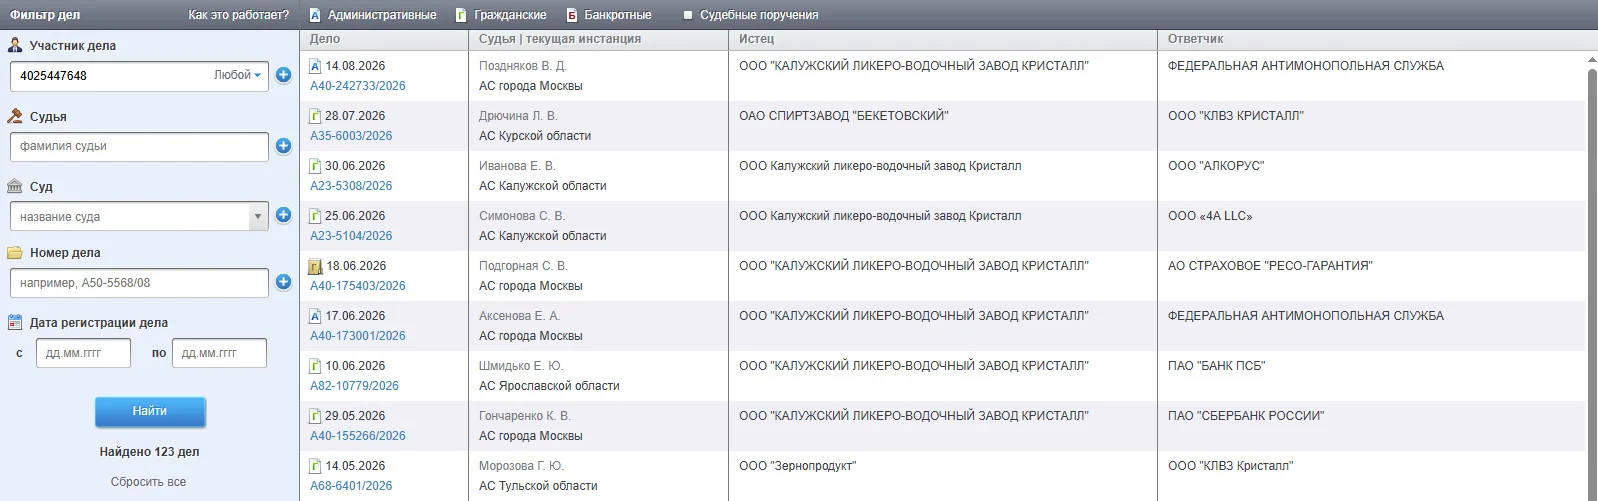Click the Гражданские tab icon
1598x501 pixels.
[461, 15]
